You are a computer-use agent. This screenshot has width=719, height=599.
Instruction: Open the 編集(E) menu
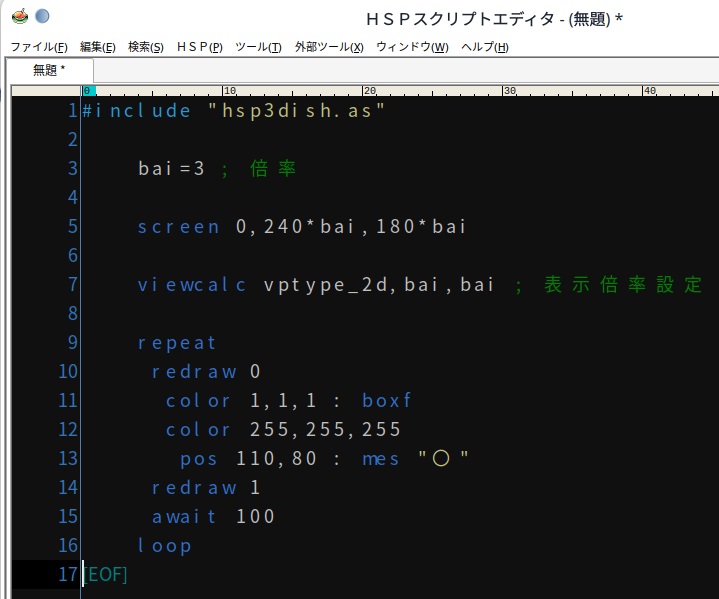(x=98, y=47)
